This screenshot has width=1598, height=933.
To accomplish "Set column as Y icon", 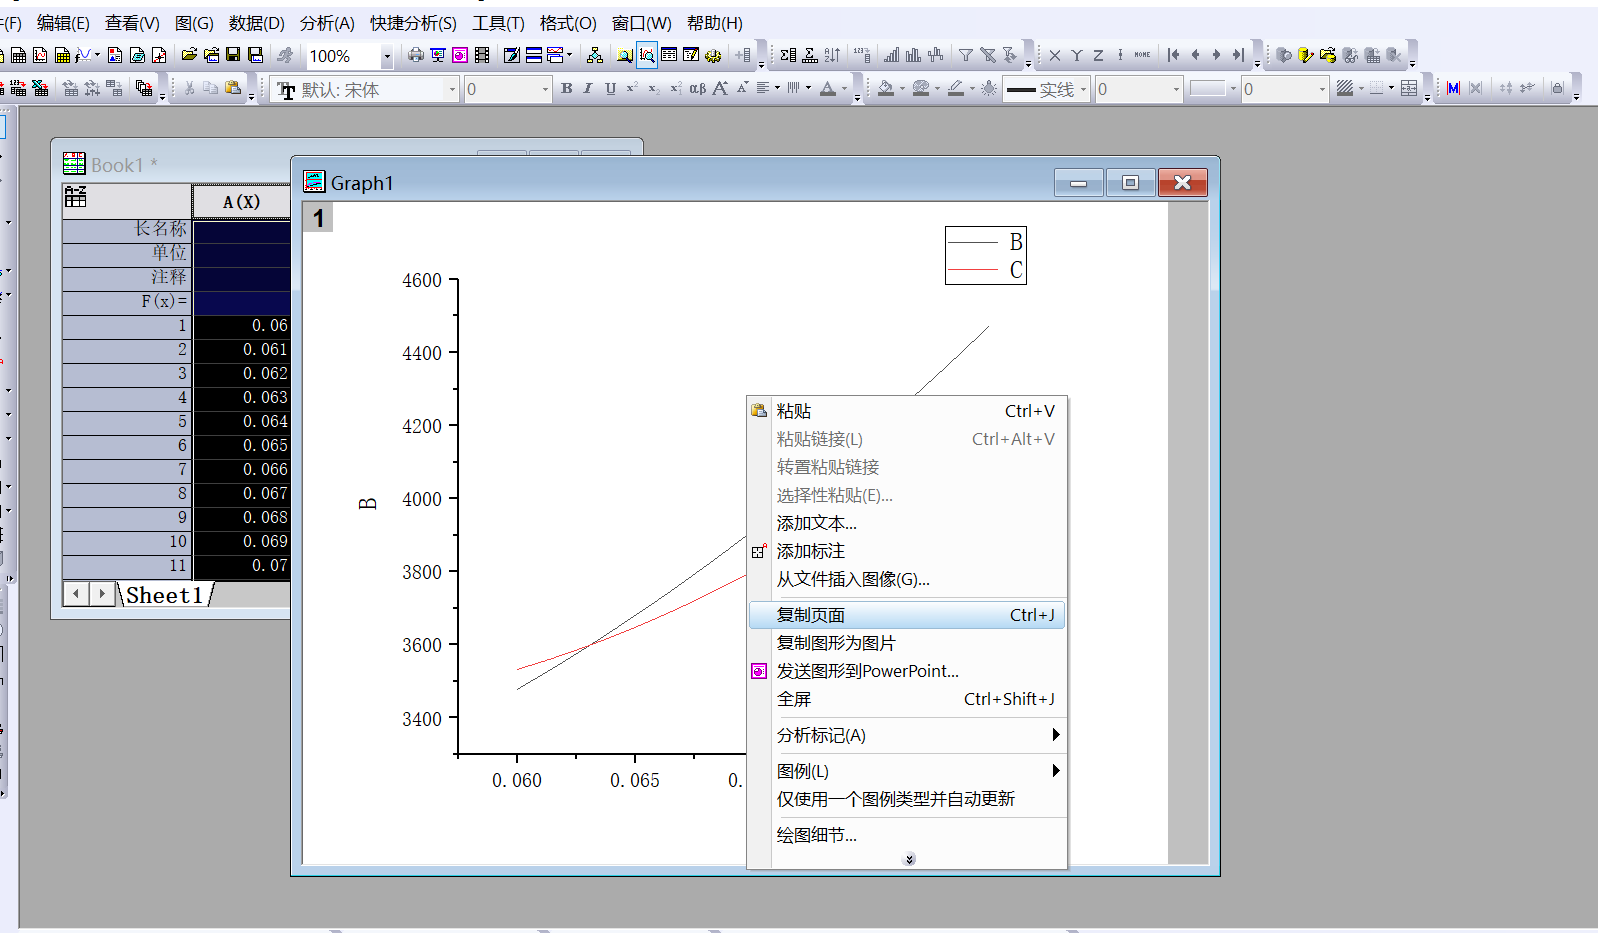I will 1077,55.
